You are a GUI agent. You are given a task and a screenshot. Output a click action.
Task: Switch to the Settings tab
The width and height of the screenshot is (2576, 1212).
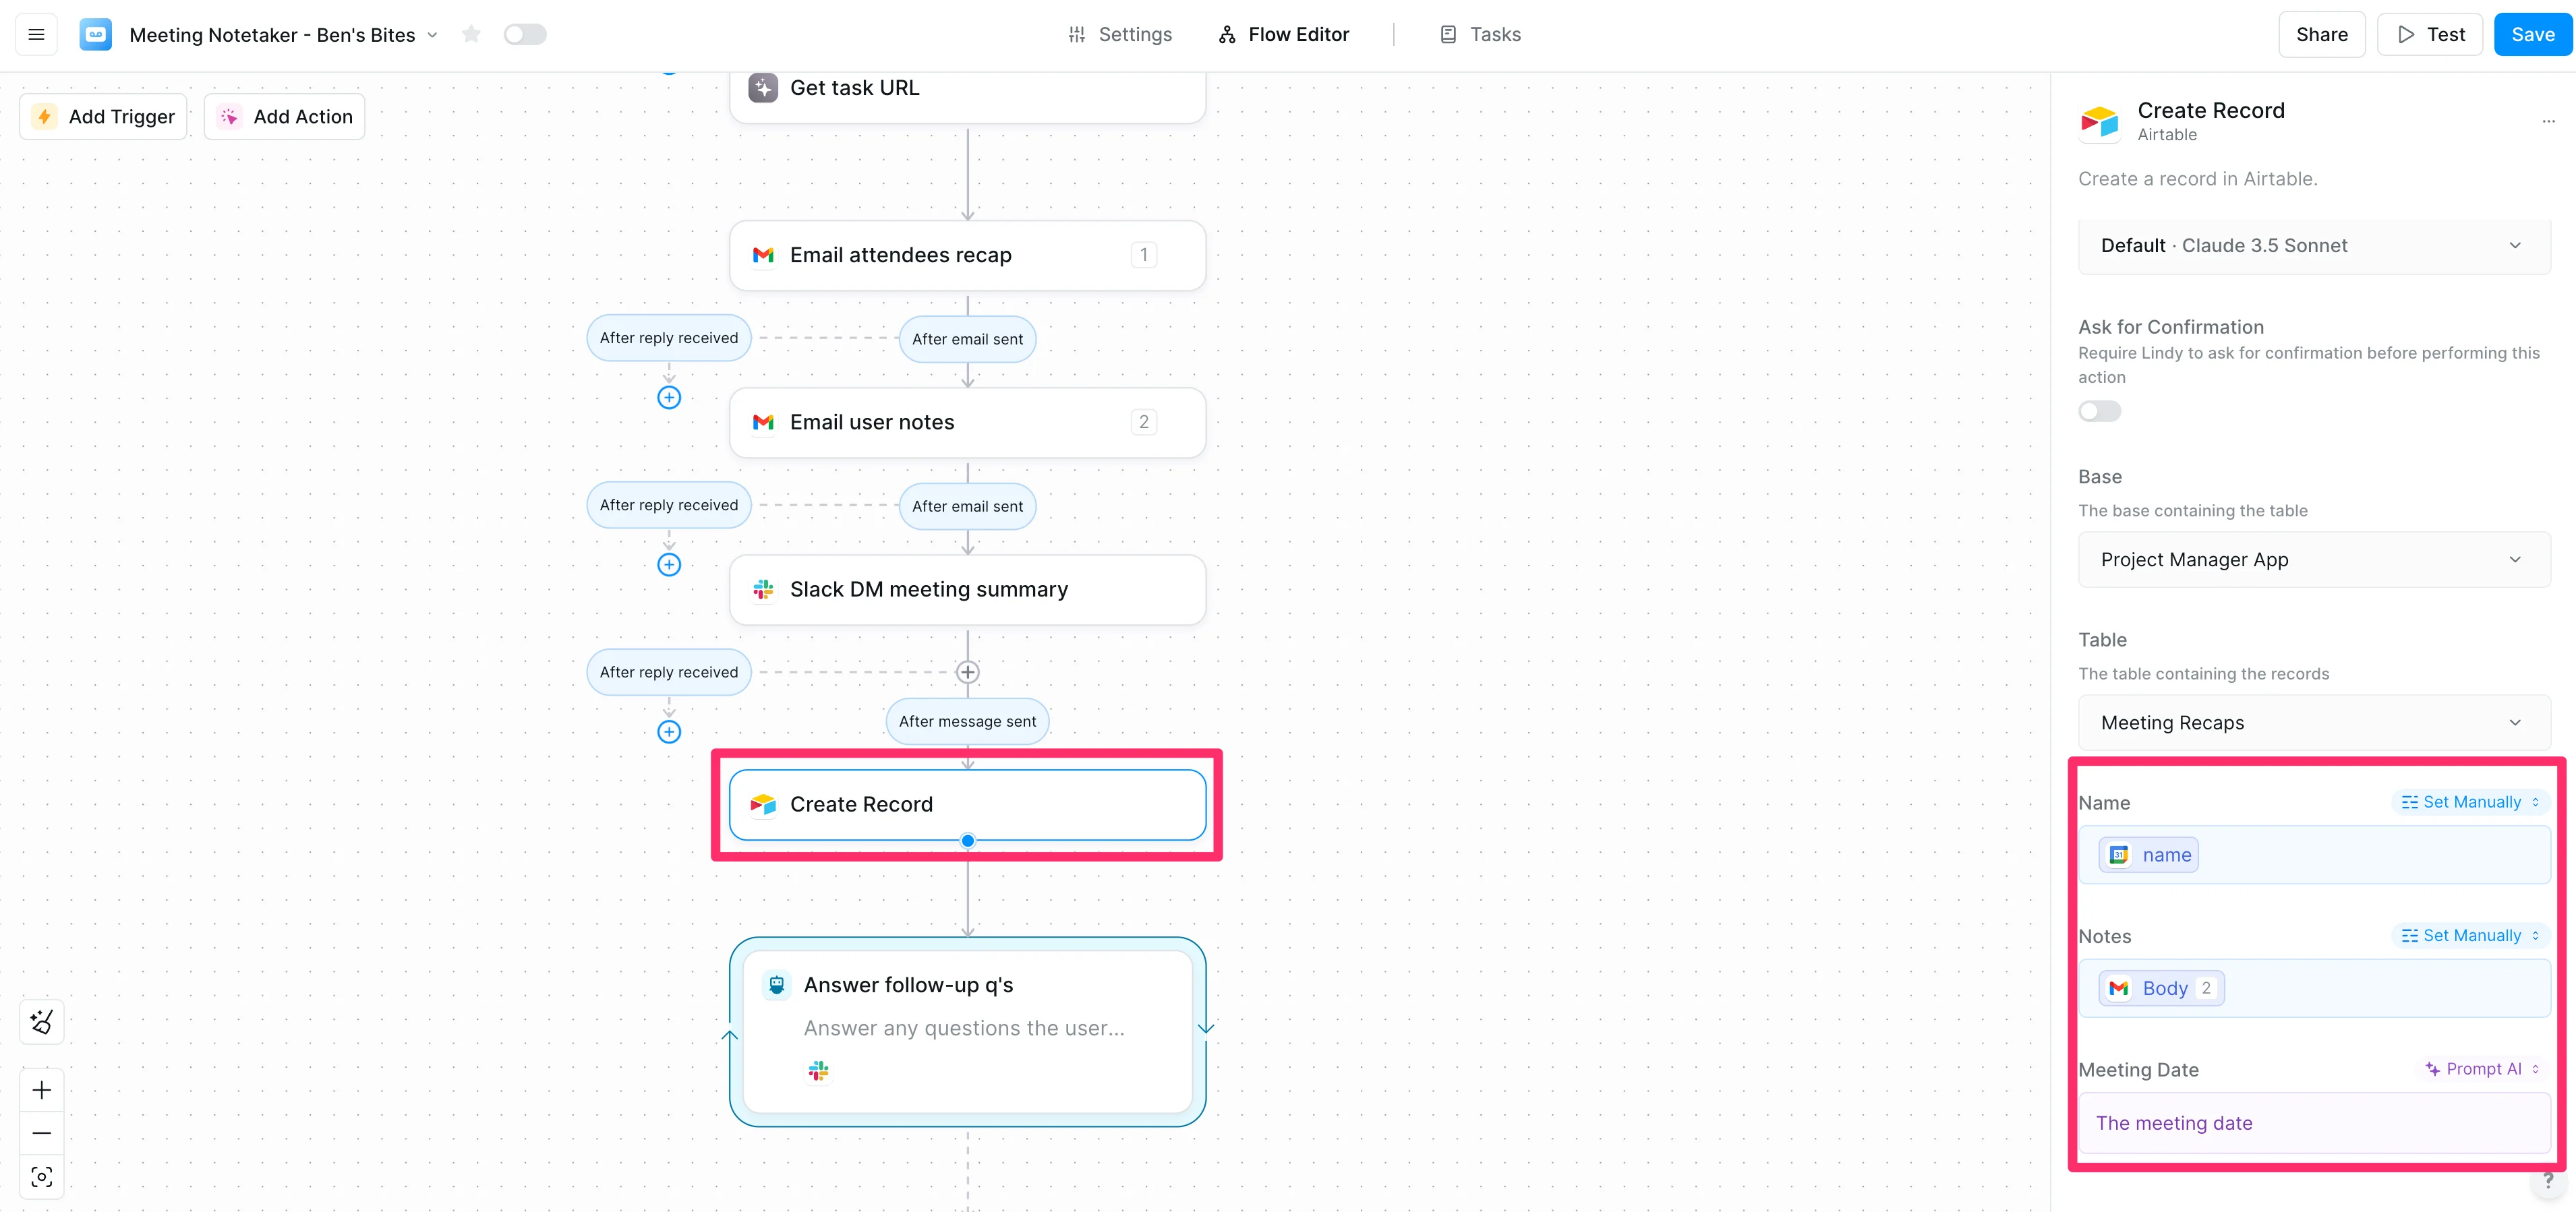coord(1120,35)
